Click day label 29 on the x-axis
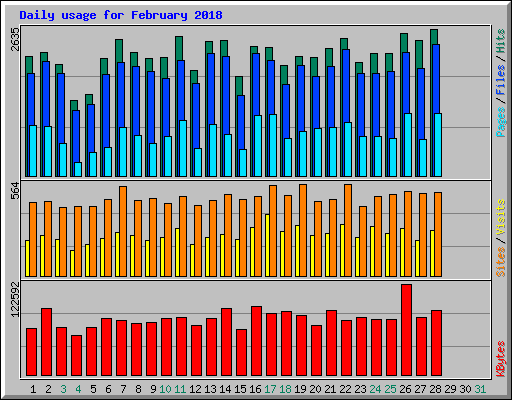The width and height of the screenshot is (512, 400). [x=450, y=389]
